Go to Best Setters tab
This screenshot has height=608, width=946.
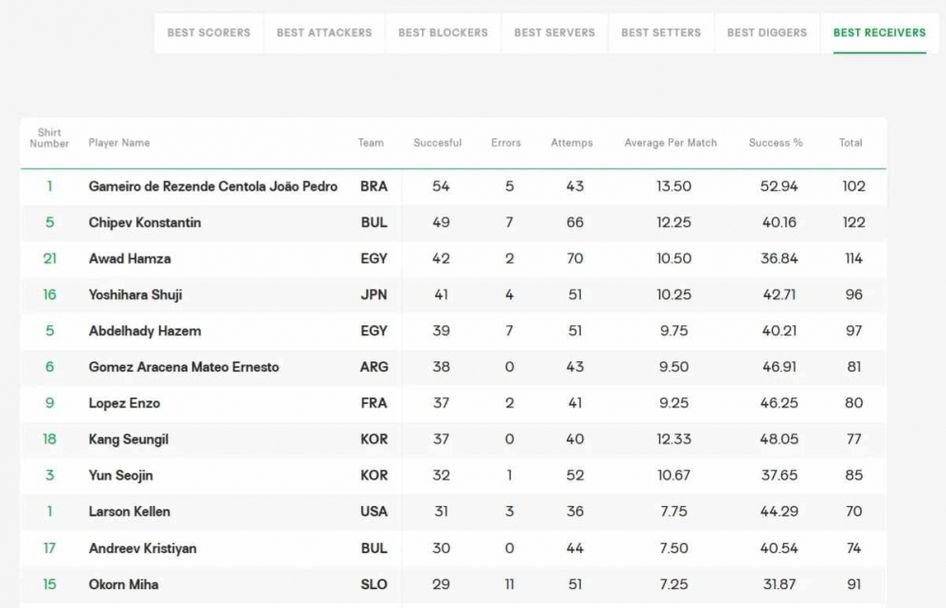tap(661, 33)
